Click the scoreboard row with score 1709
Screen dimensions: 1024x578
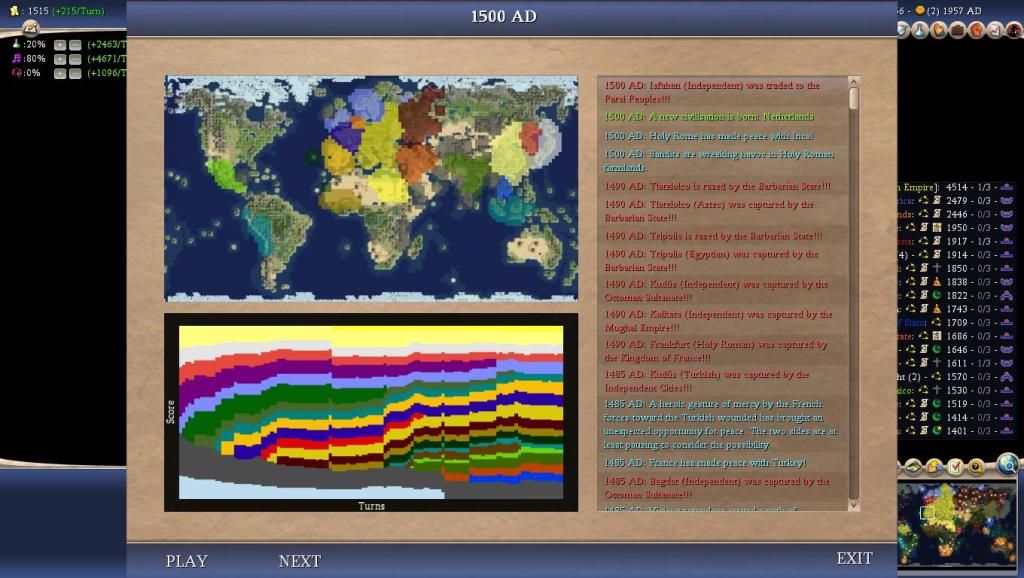pos(957,323)
